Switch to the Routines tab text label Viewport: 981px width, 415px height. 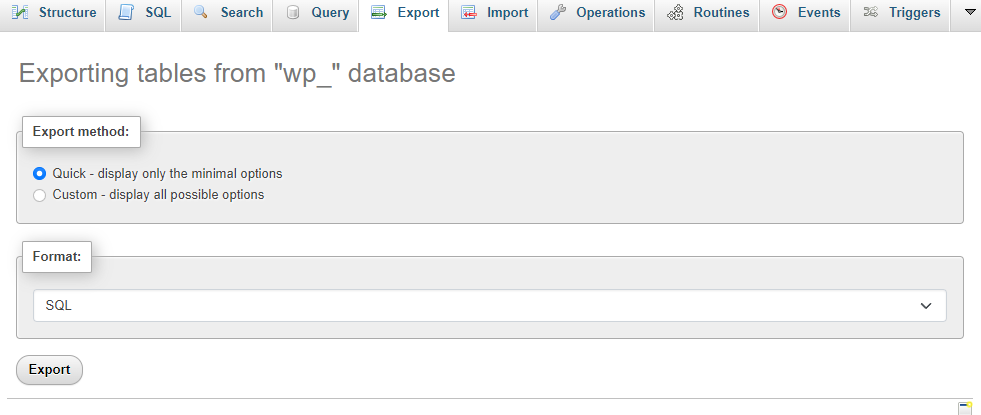tap(721, 13)
